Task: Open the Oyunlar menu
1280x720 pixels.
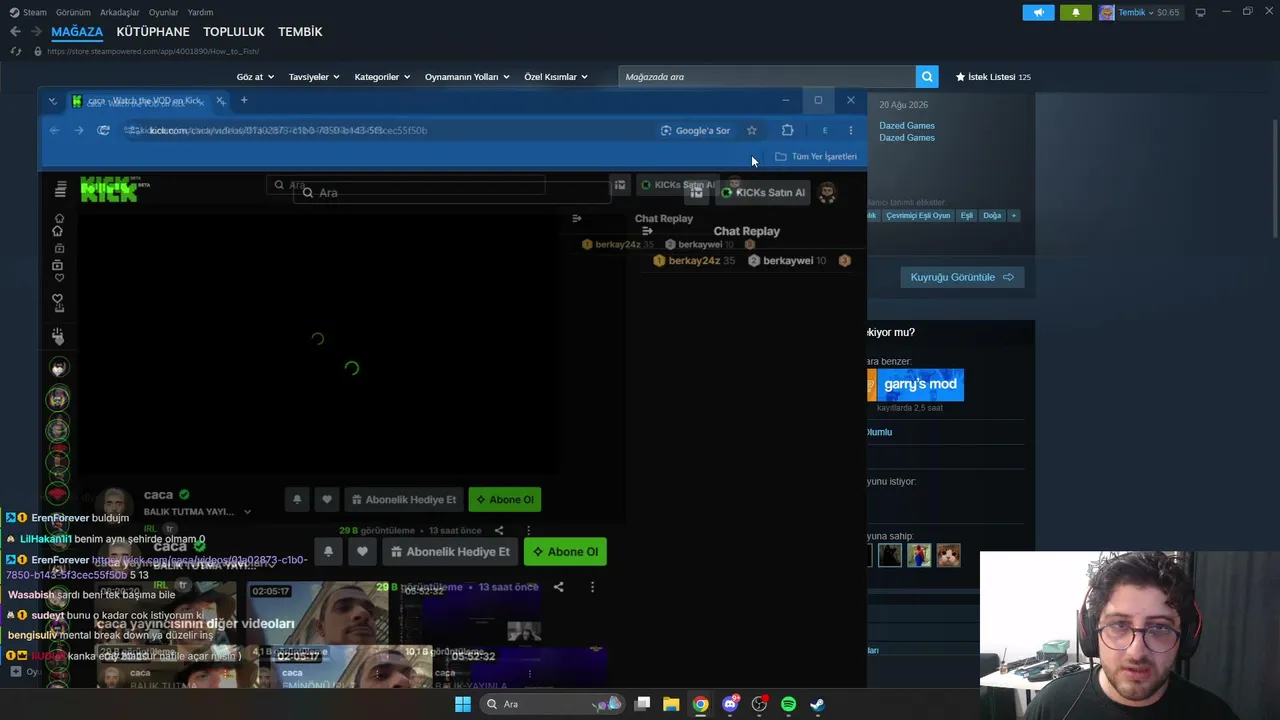Action: coord(164,12)
